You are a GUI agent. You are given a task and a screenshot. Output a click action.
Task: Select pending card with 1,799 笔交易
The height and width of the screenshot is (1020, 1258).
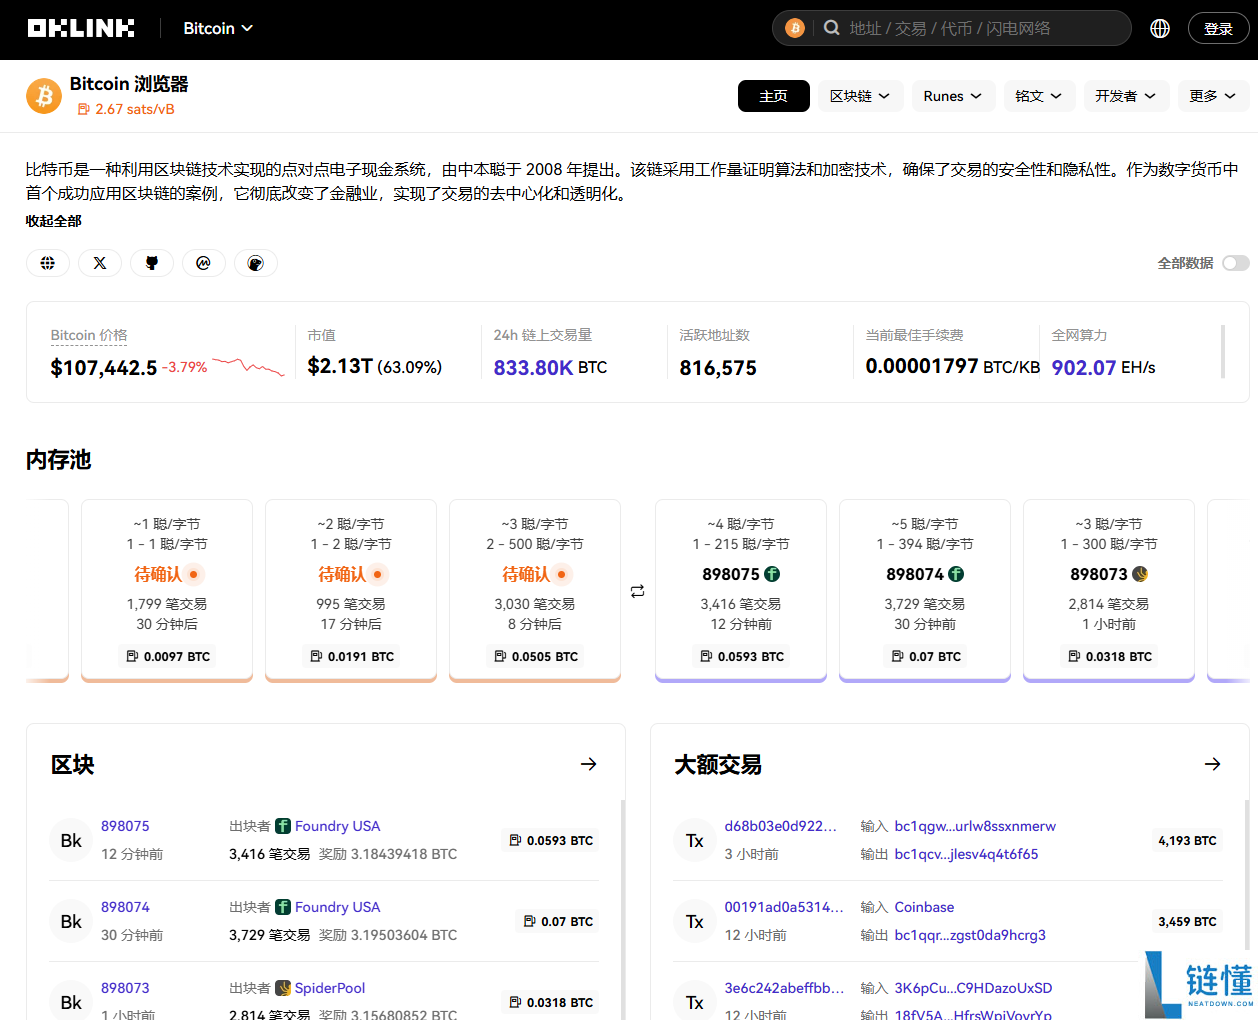pos(167,590)
